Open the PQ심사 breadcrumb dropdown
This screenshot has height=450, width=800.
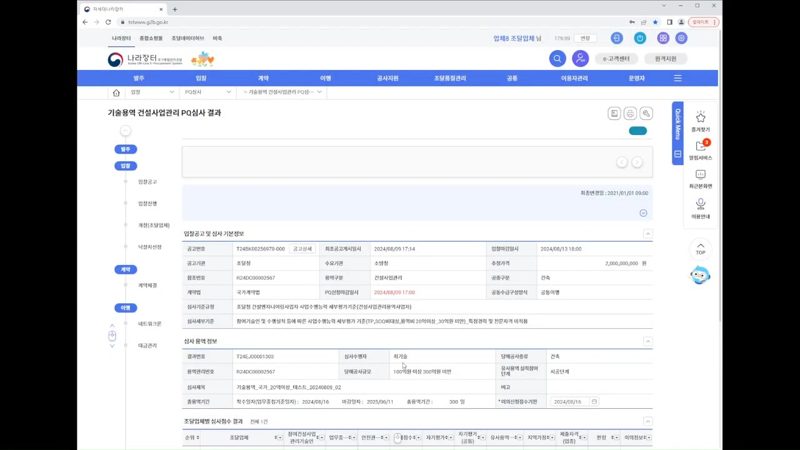coord(207,92)
